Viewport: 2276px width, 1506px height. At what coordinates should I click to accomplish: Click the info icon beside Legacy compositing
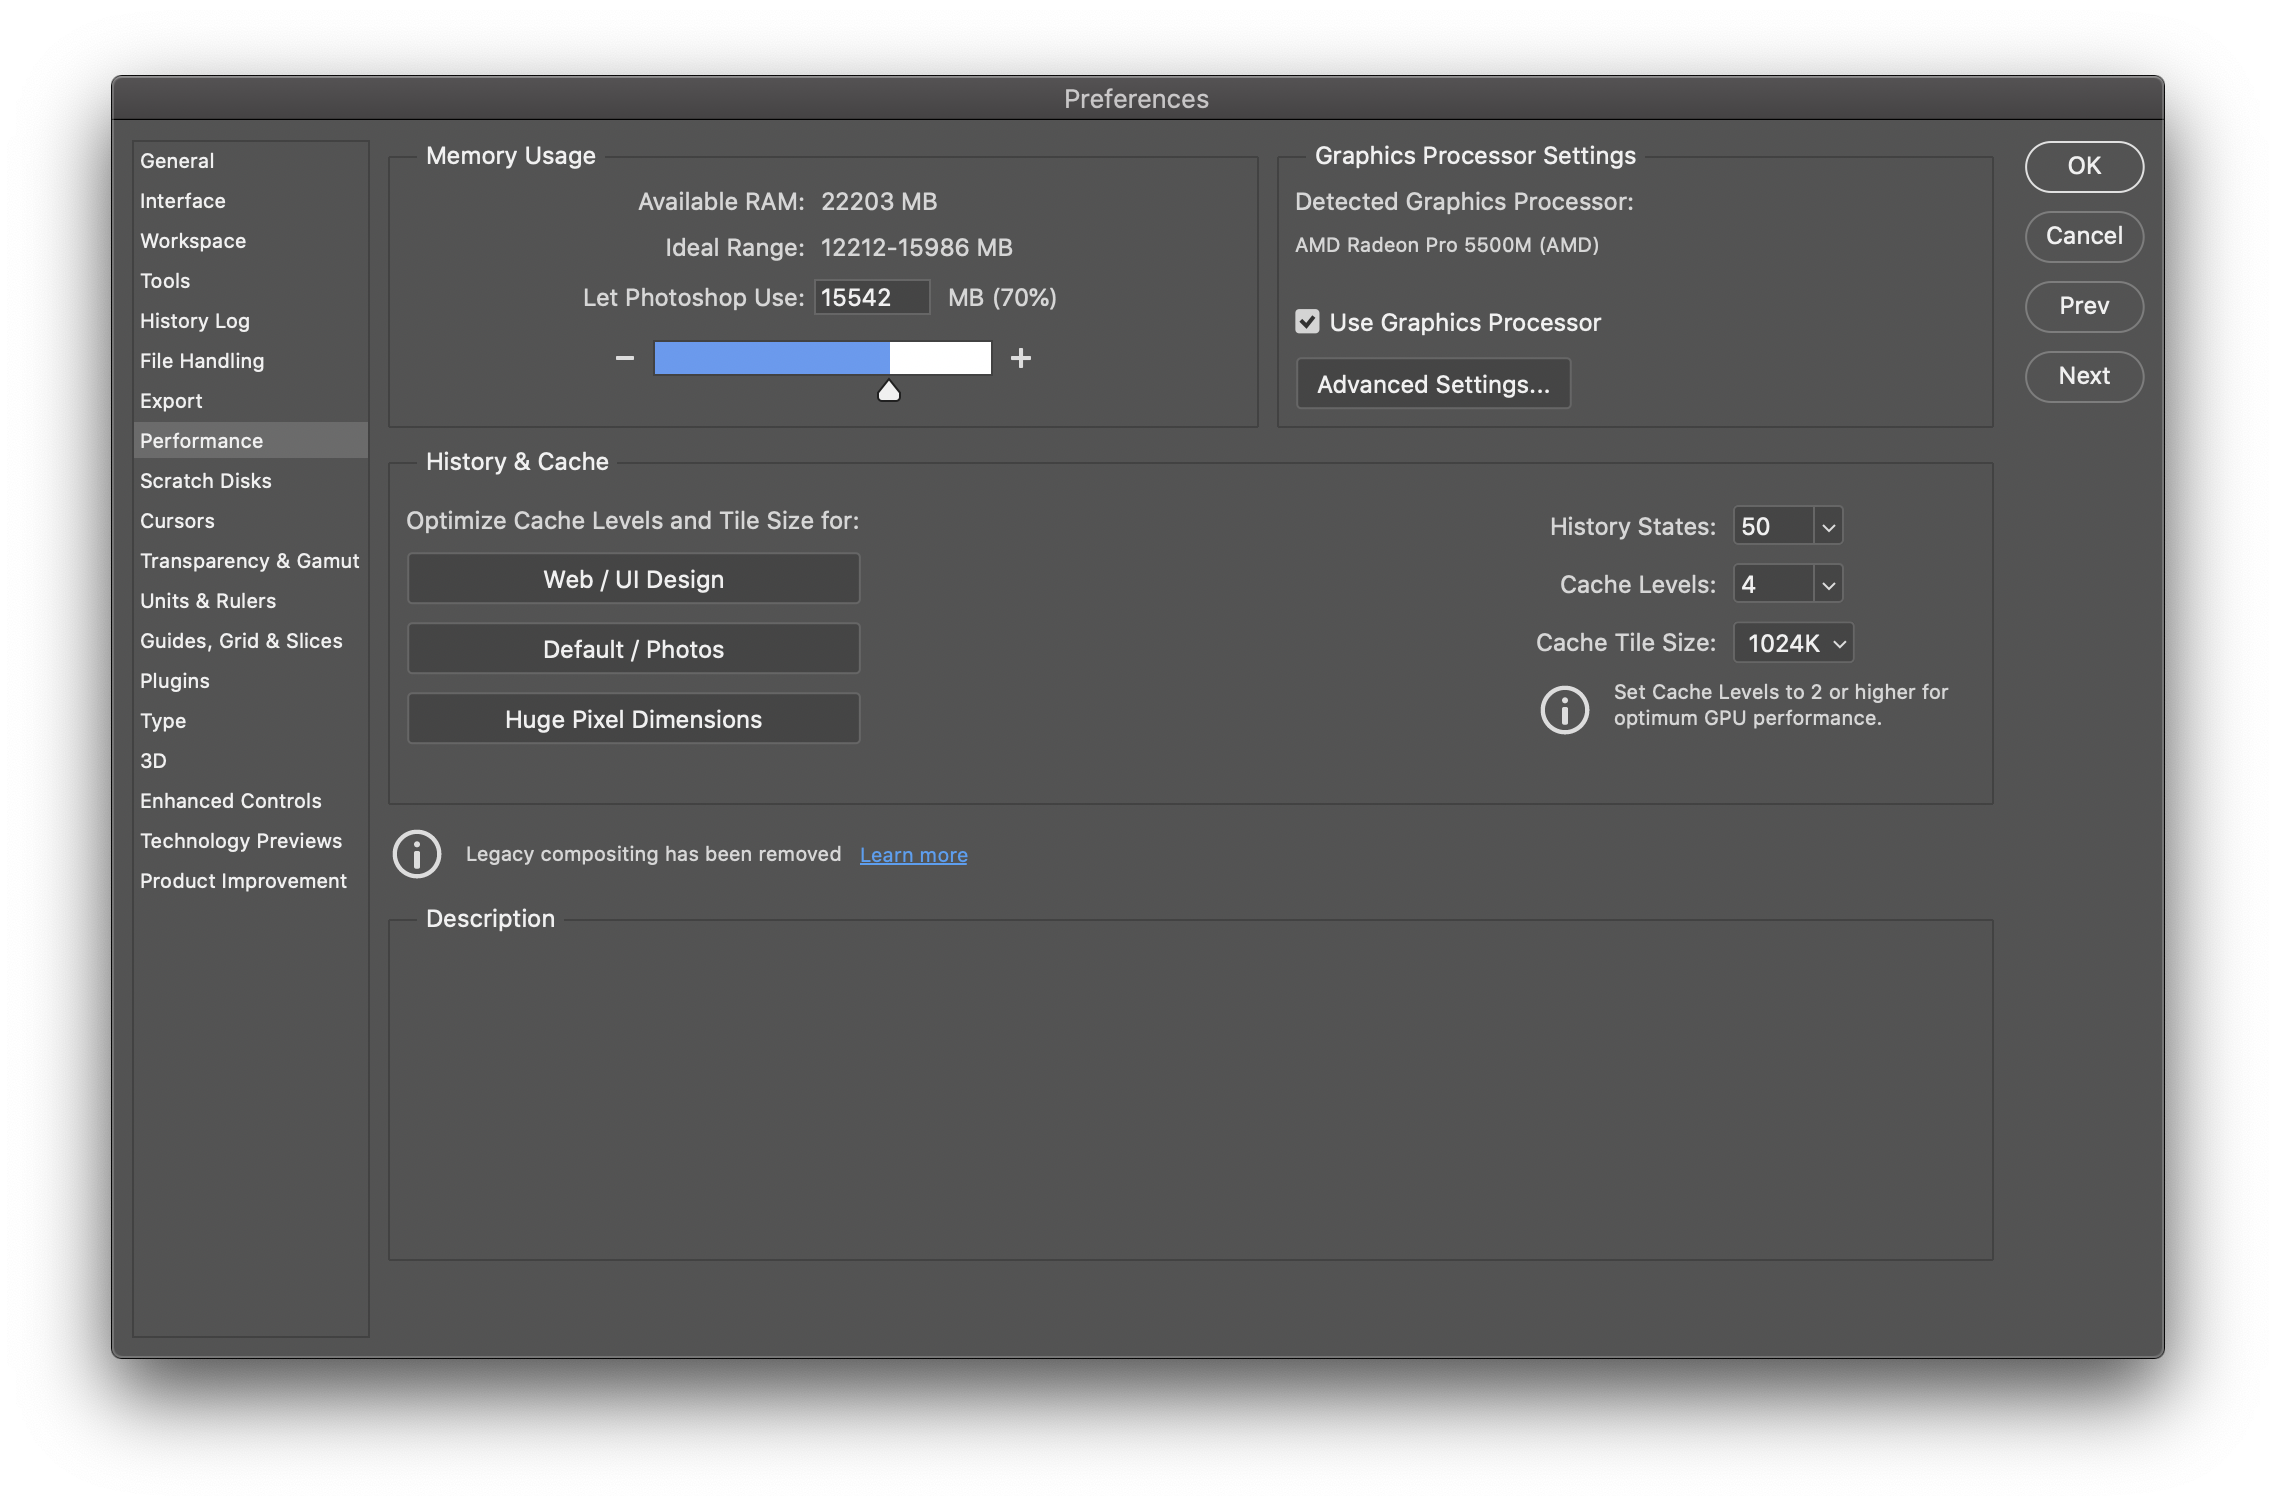coord(417,854)
